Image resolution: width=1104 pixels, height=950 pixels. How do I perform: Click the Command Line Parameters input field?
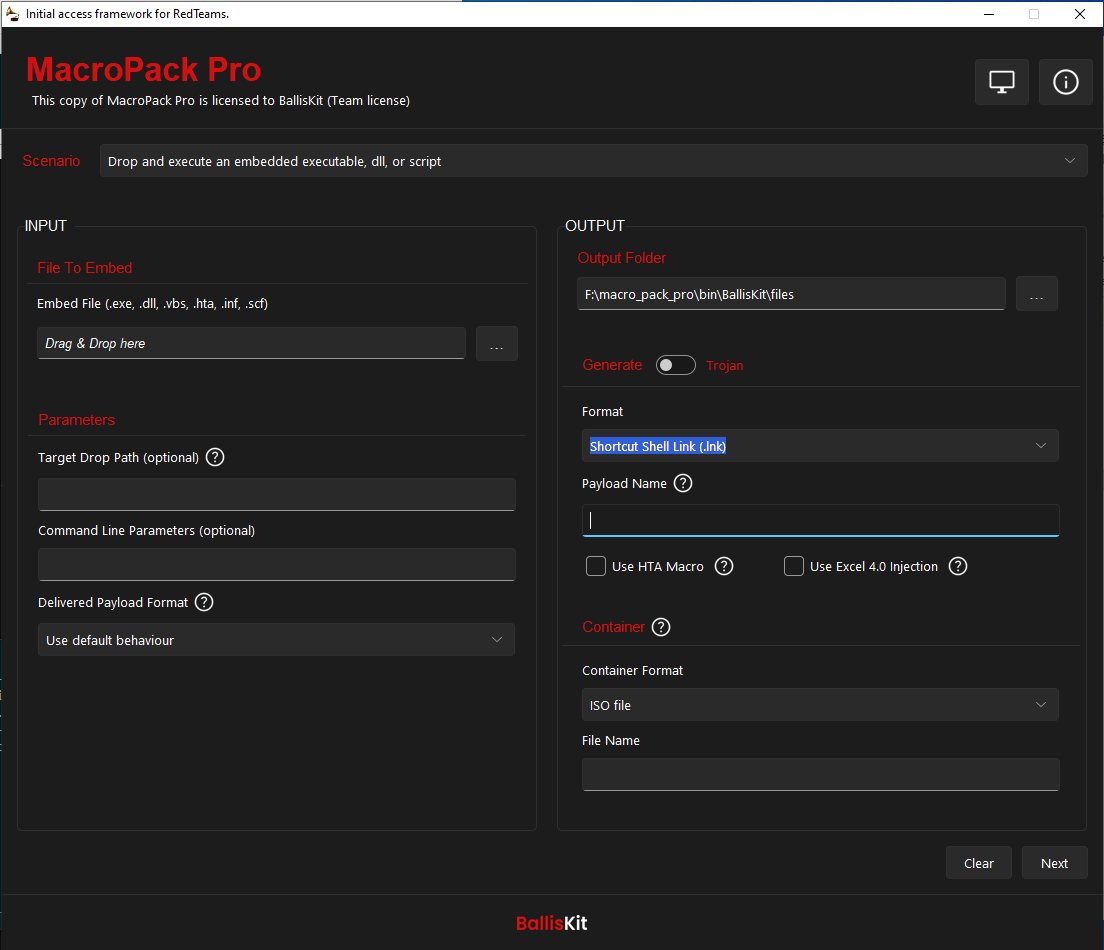277,565
